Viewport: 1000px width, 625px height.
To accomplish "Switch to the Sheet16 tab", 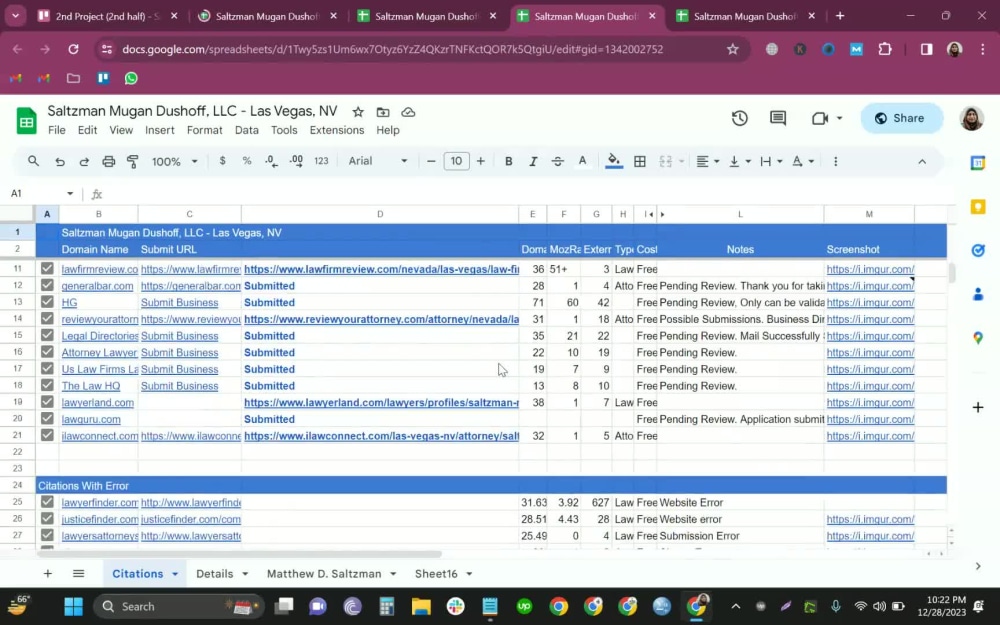I will click(436, 574).
